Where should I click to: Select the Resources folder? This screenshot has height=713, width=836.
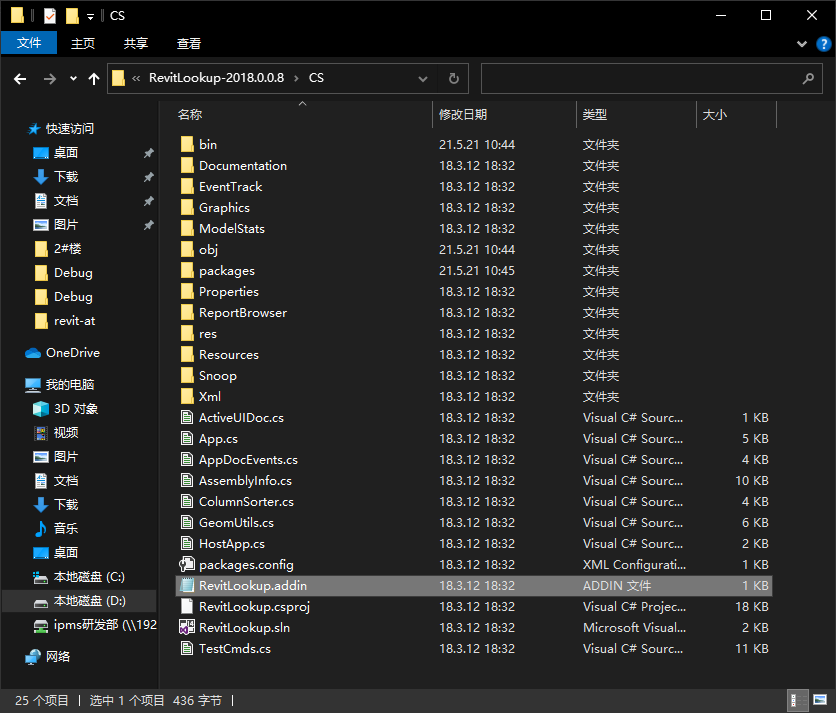[x=229, y=355]
